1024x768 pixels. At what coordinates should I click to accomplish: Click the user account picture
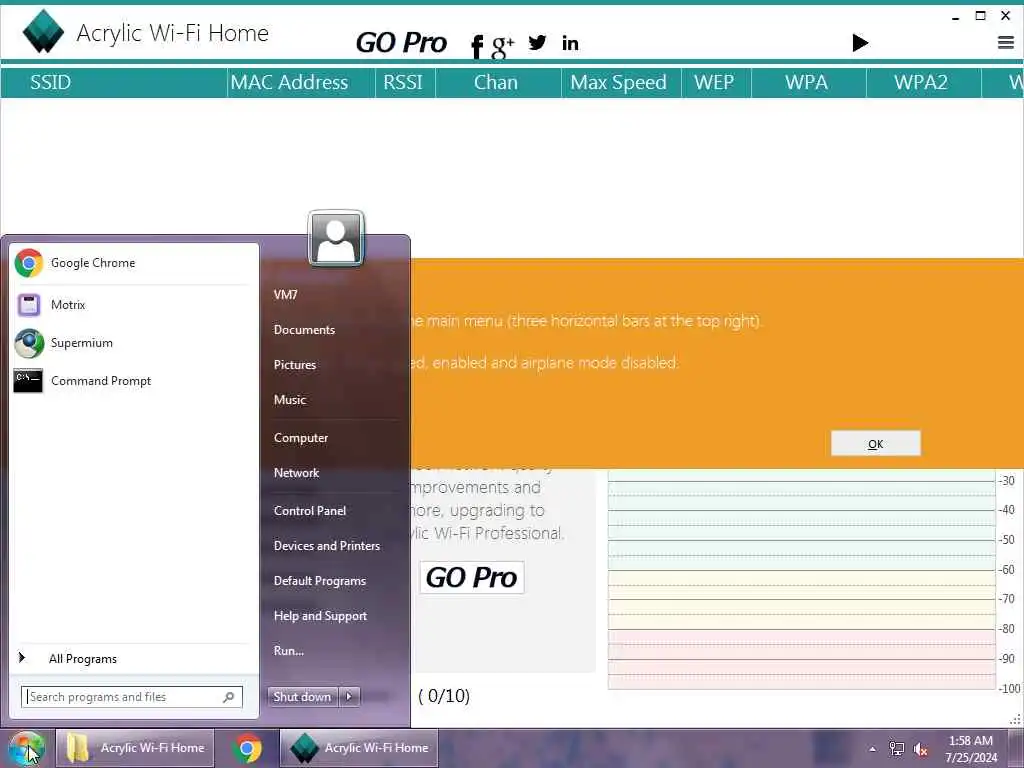pos(336,238)
